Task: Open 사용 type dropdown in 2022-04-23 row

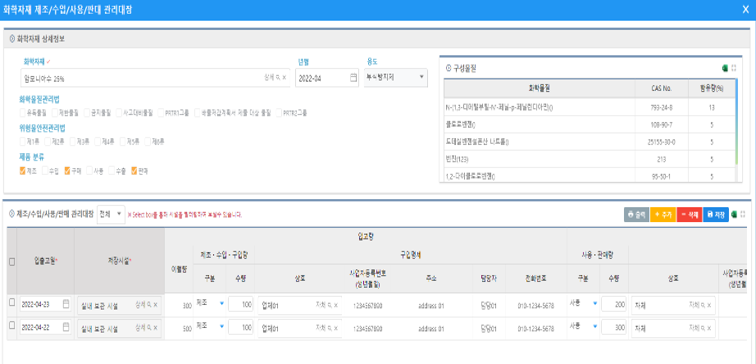Action: [x=583, y=303]
